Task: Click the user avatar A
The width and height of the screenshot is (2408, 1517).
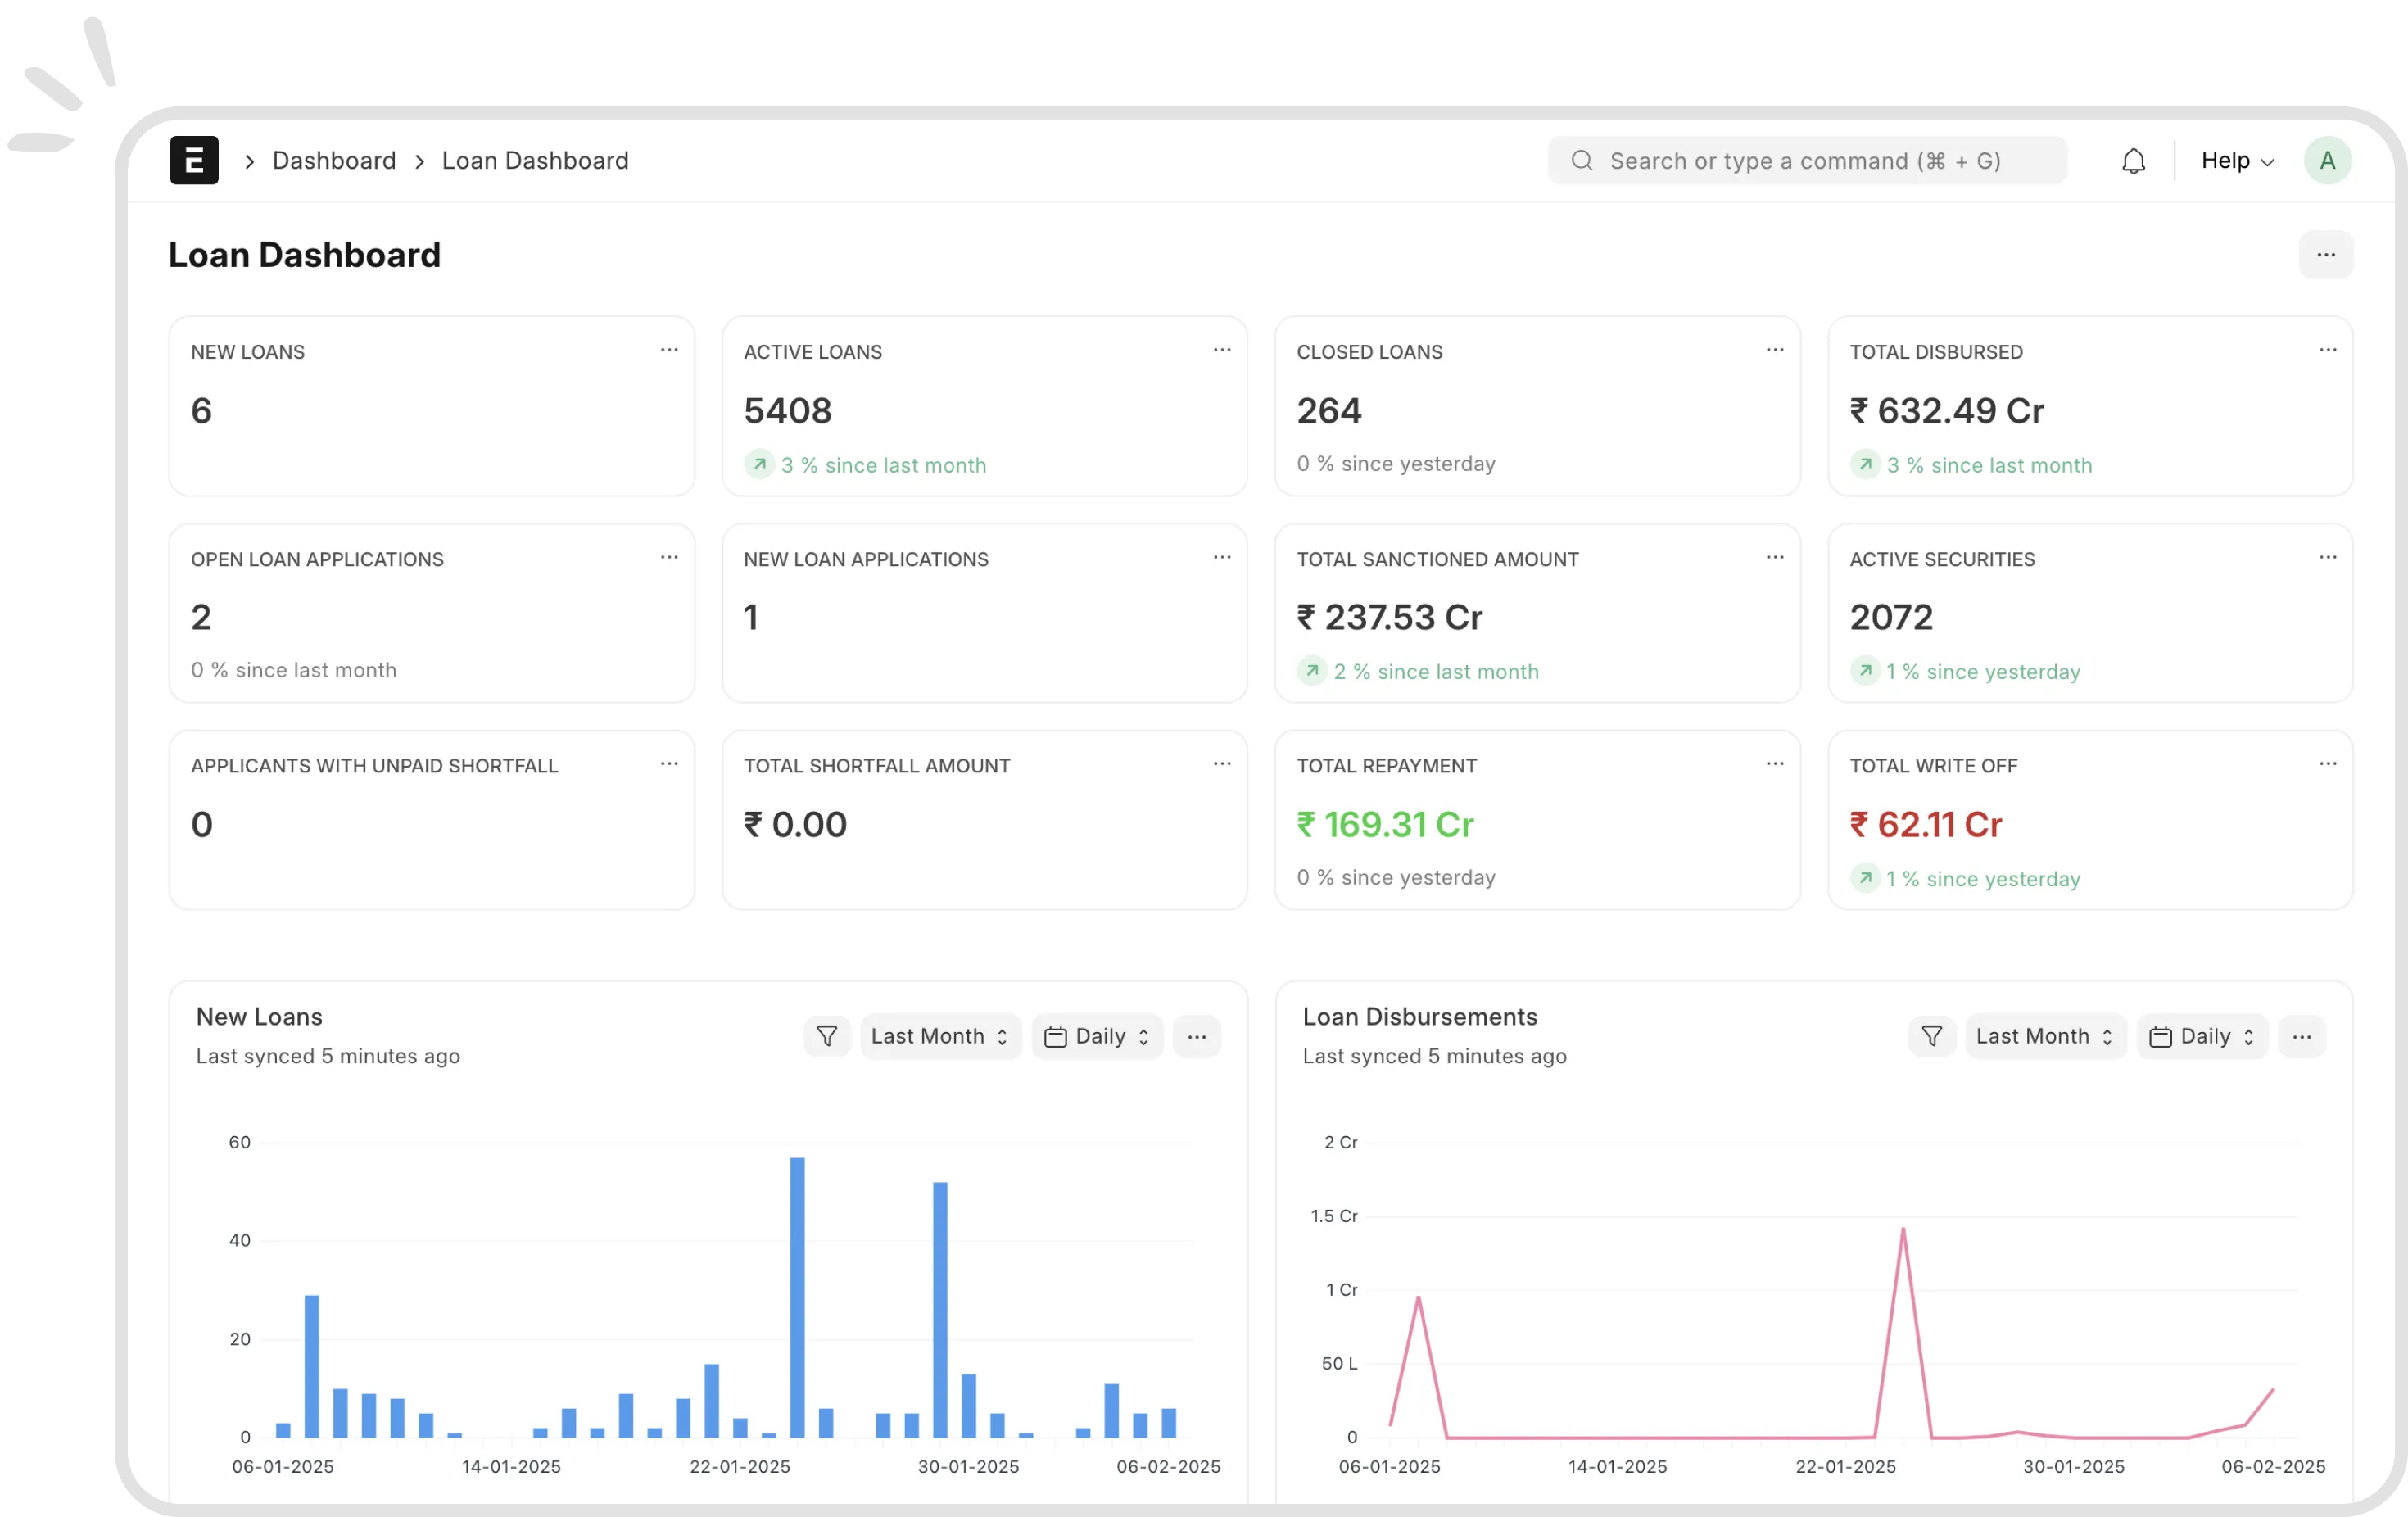Action: [2327, 161]
